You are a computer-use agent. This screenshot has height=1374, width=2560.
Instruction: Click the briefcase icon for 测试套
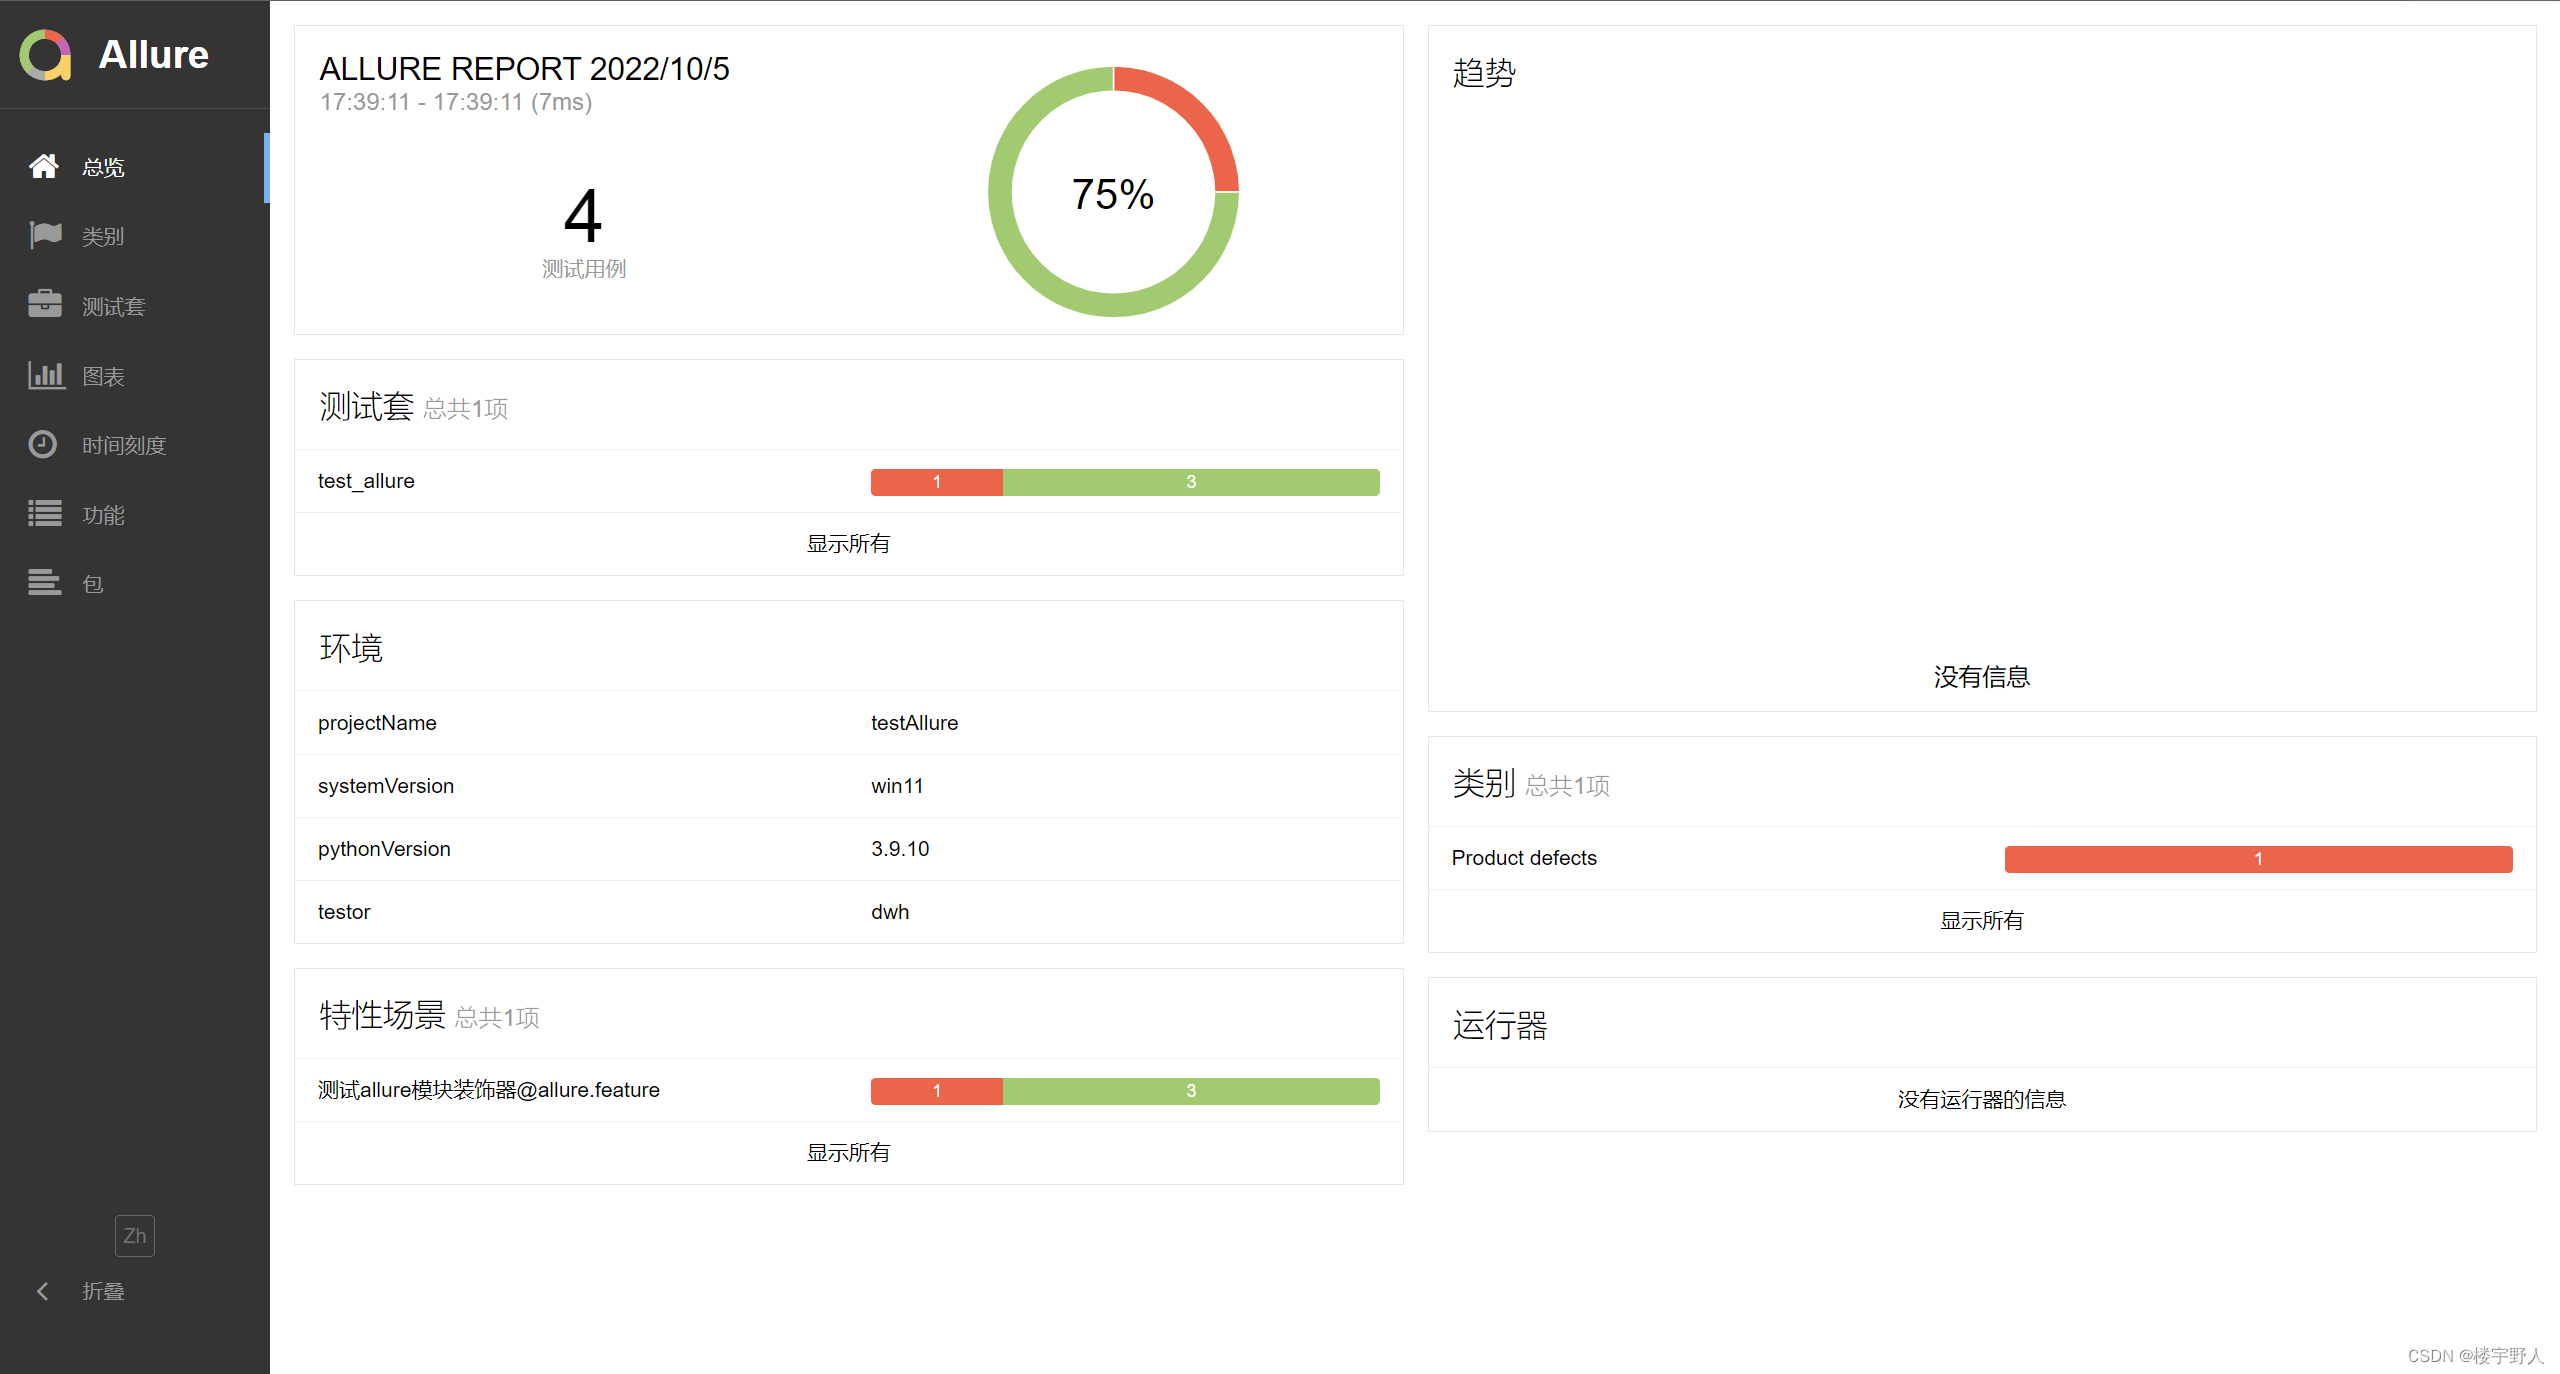45,305
